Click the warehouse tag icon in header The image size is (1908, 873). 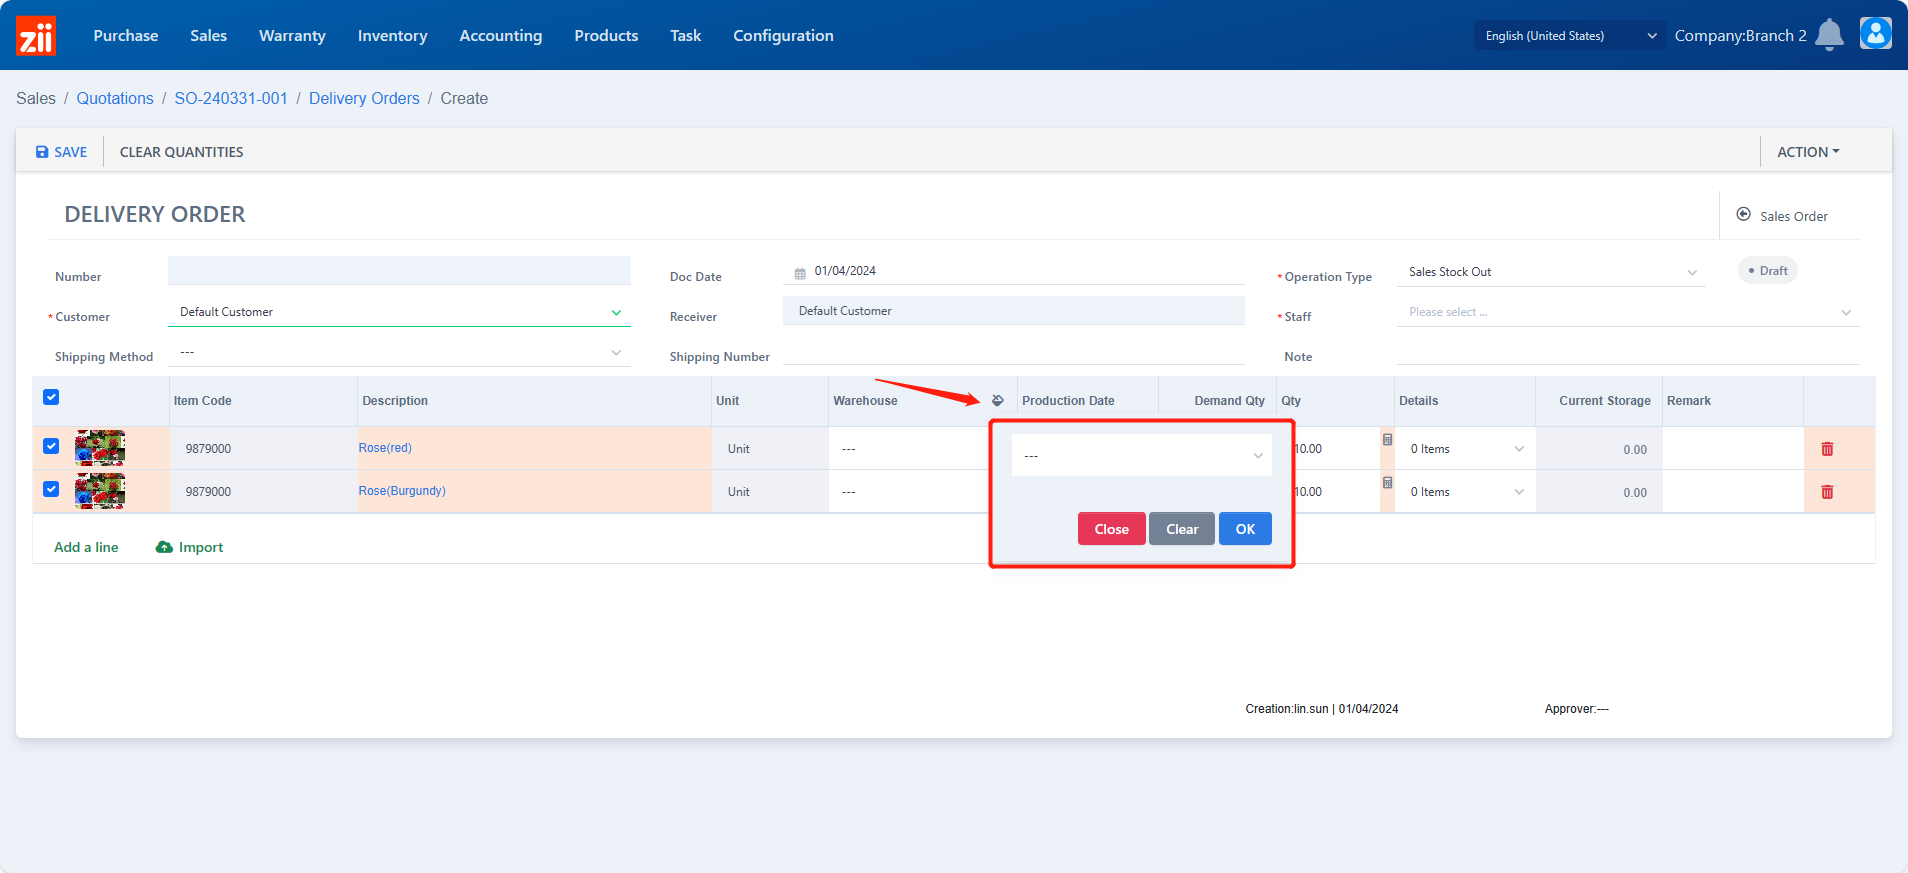point(997,401)
